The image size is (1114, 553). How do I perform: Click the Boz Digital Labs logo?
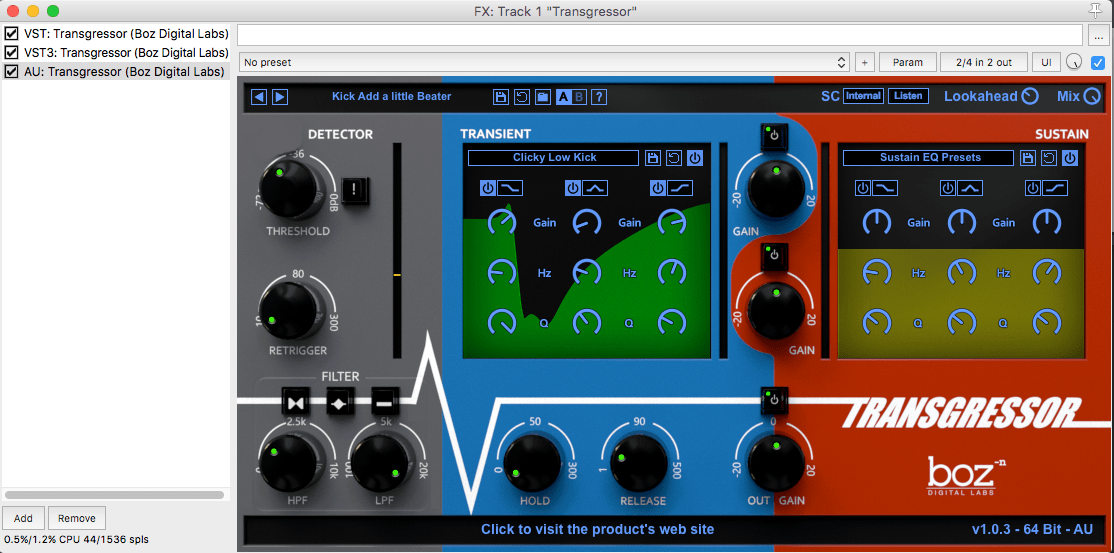(966, 476)
